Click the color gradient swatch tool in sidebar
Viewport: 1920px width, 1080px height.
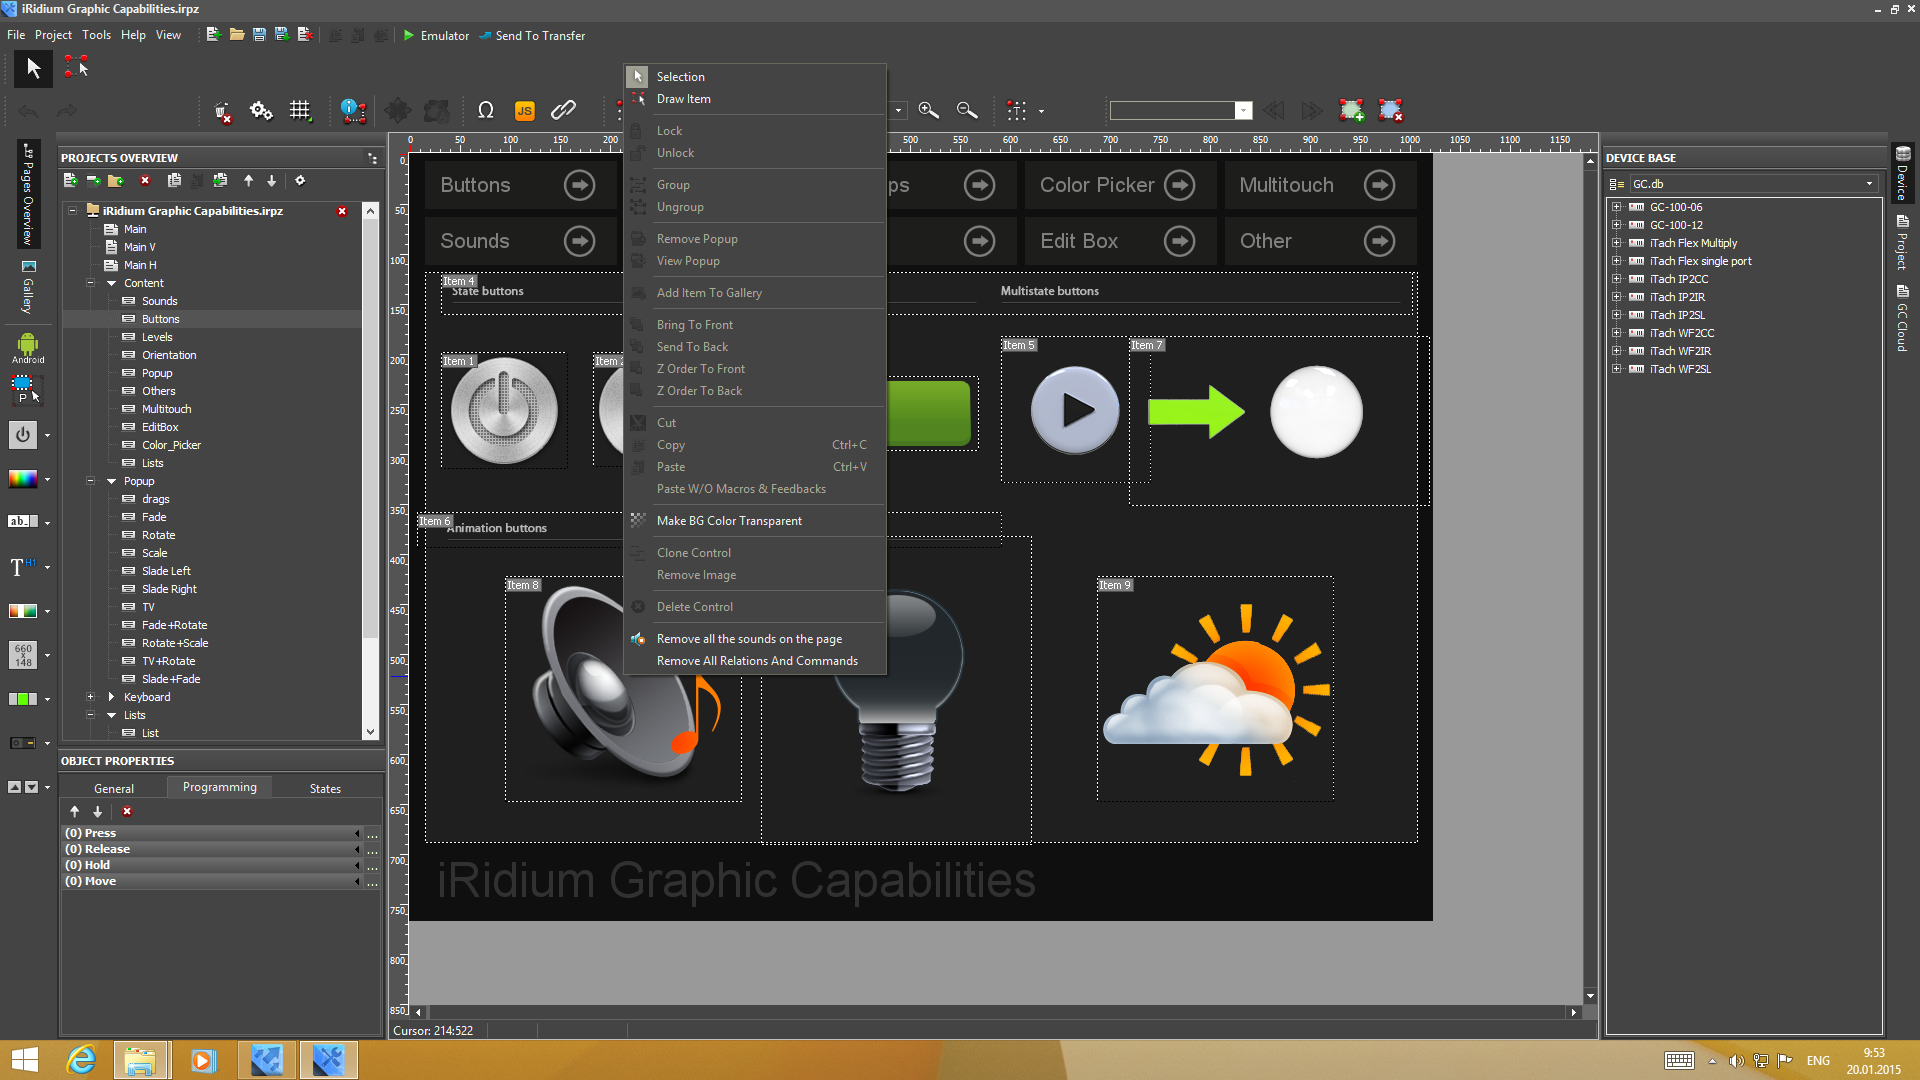pyautogui.click(x=23, y=479)
